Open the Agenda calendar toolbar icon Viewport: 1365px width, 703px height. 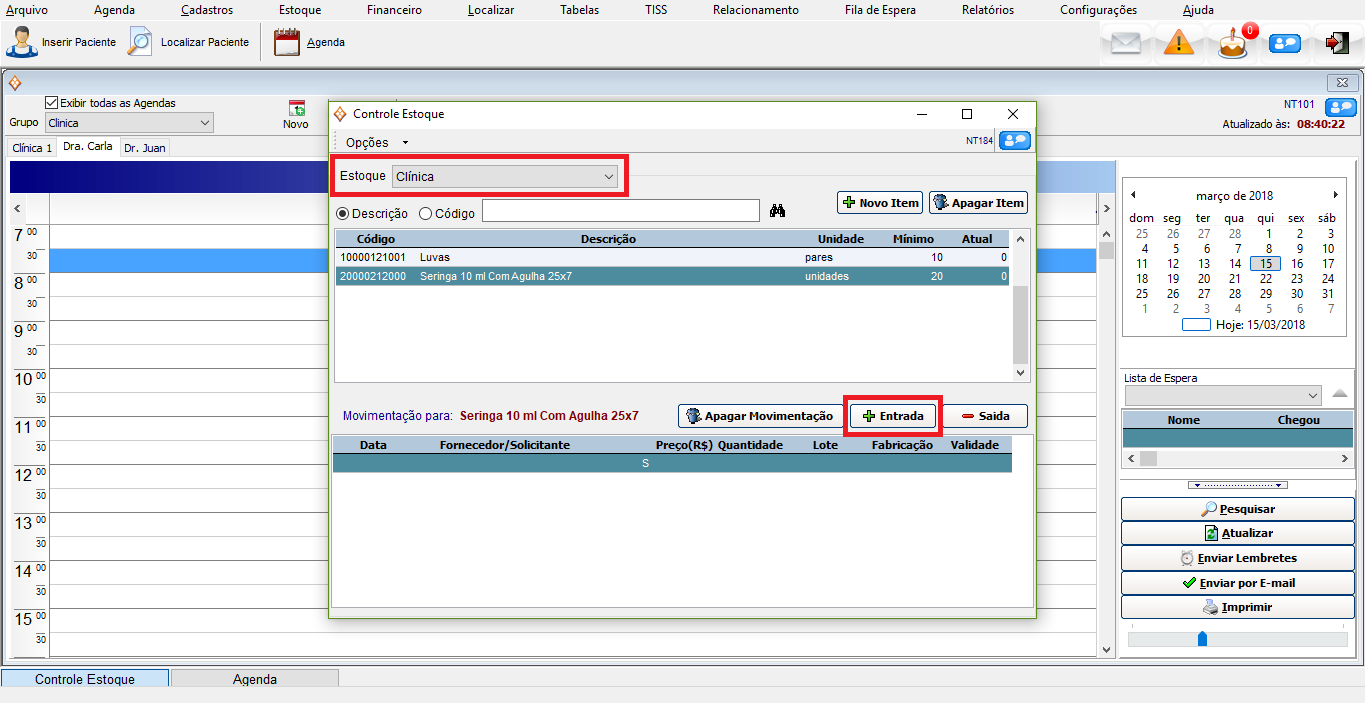pos(287,42)
